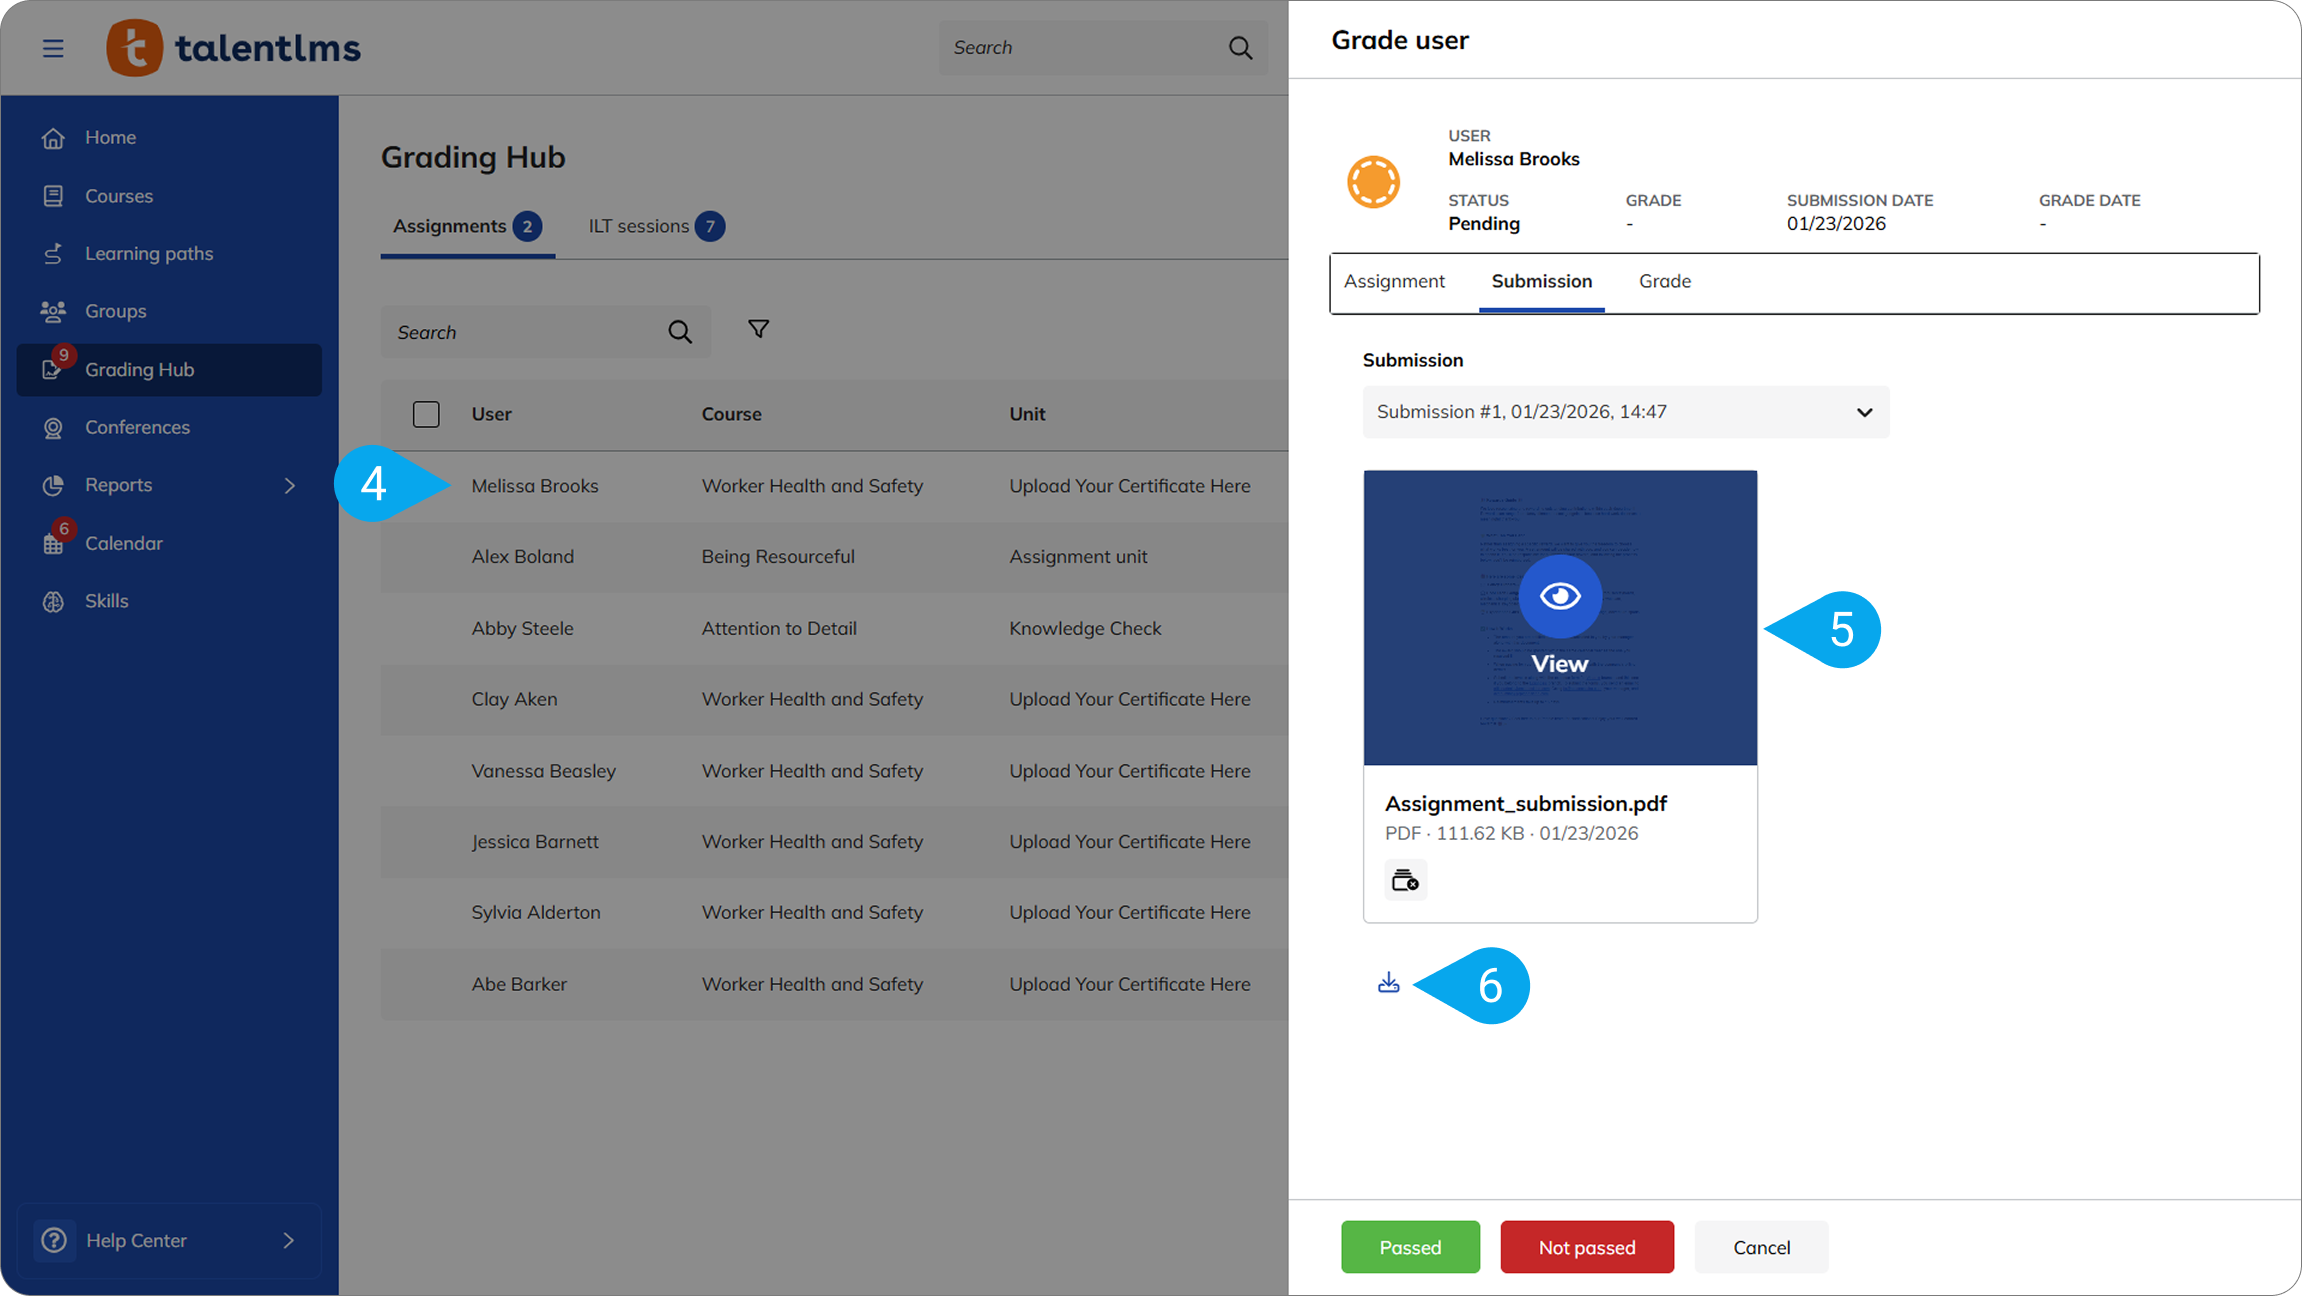This screenshot has height=1296, width=2302.
Task: Expand the Reports submenu chevron
Action: coord(290,485)
